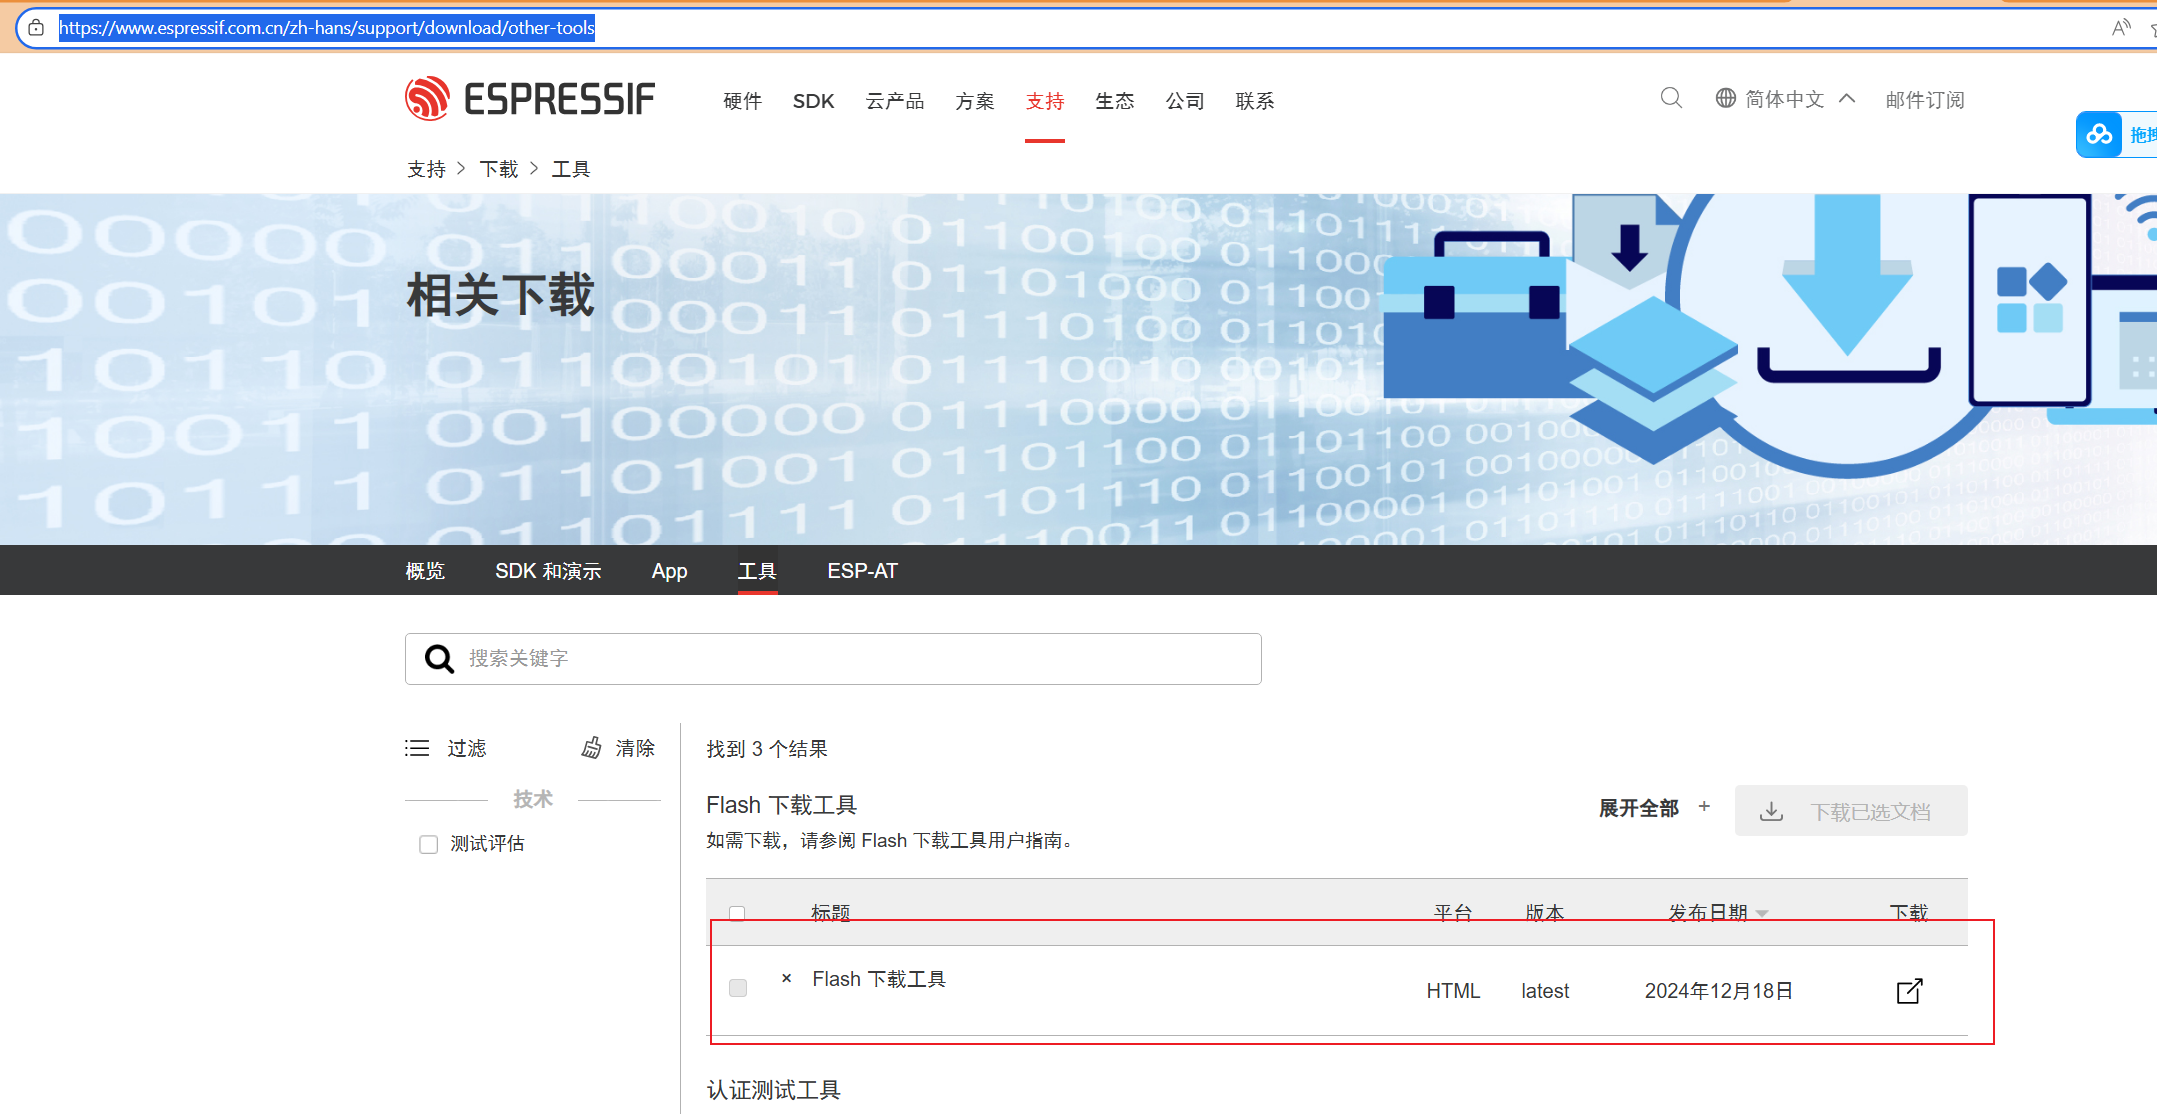The width and height of the screenshot is (2157, 1114).
Task: Open the 支持 menu
Action: tap(1045, 101)
